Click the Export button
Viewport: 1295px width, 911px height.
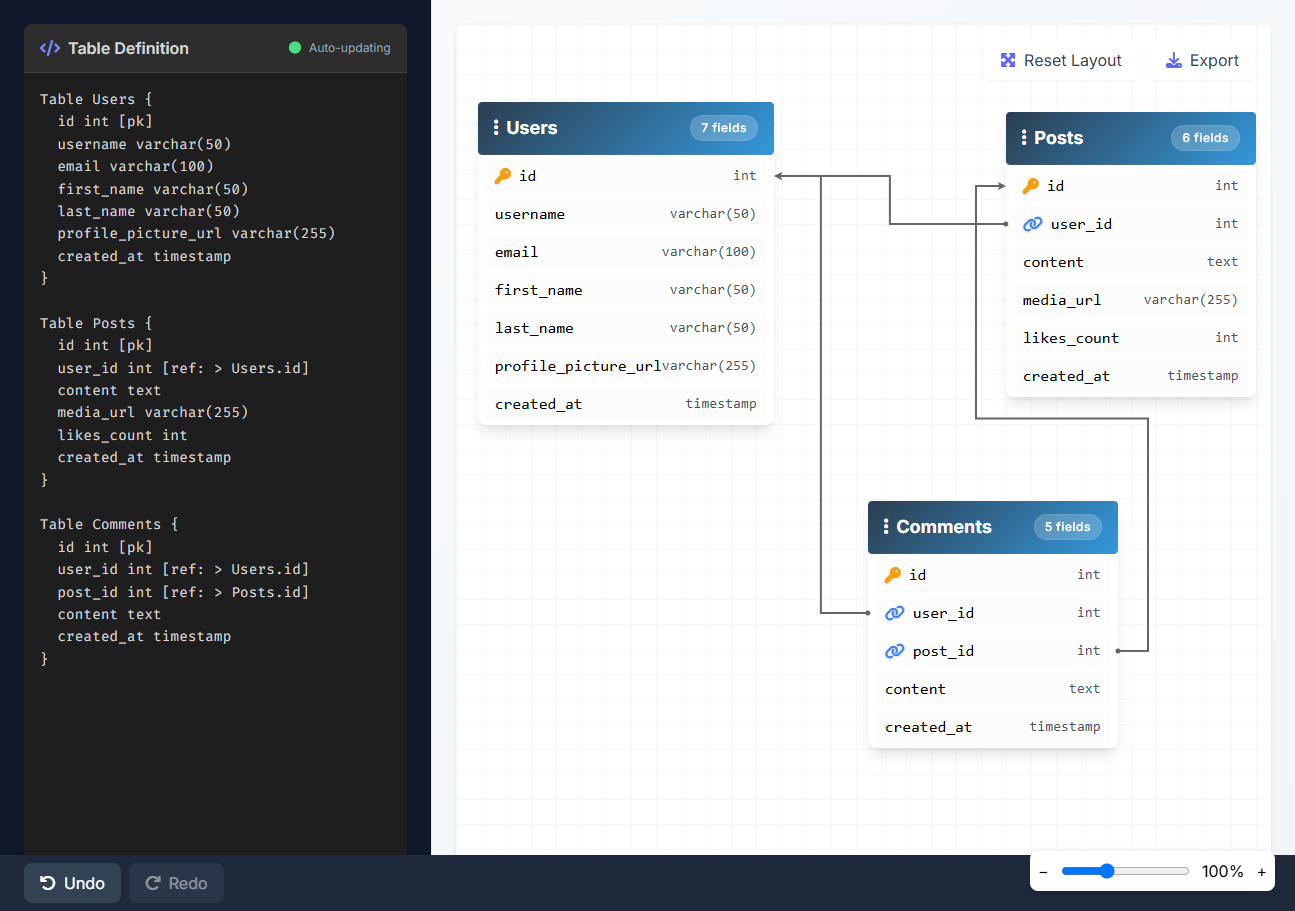click(x=1202, y=61)
